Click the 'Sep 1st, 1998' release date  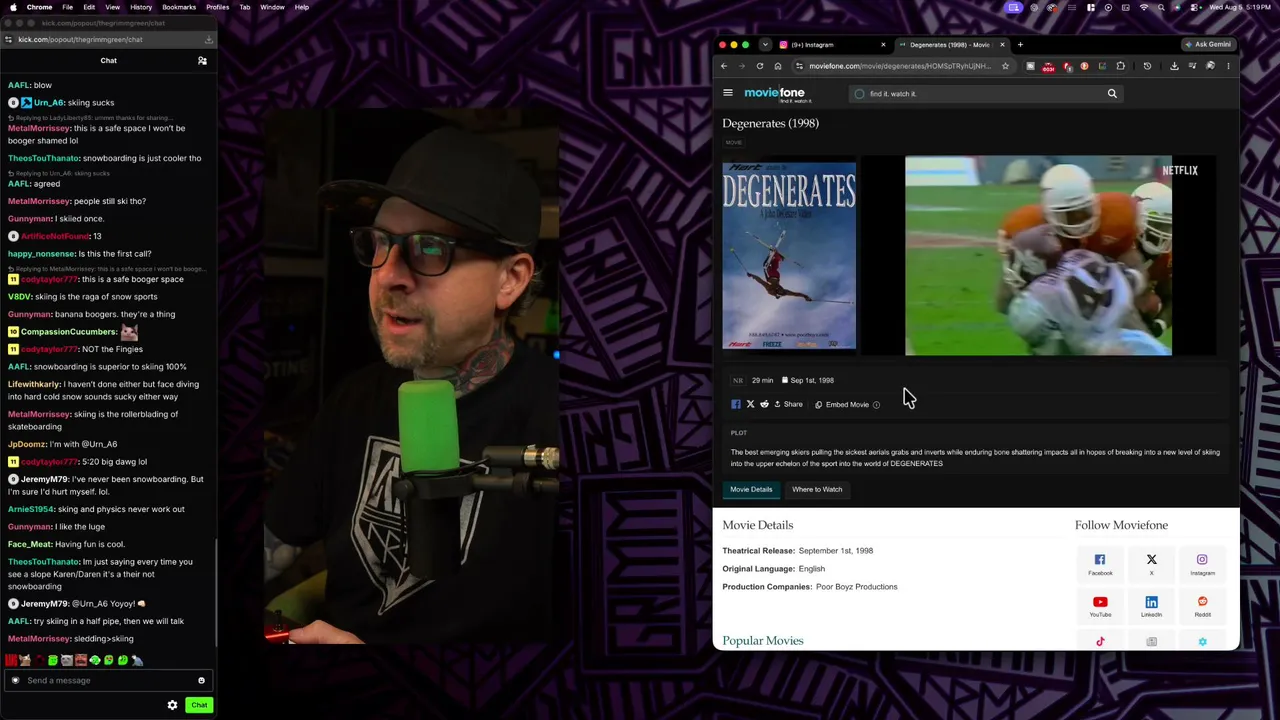click(812, 380)
